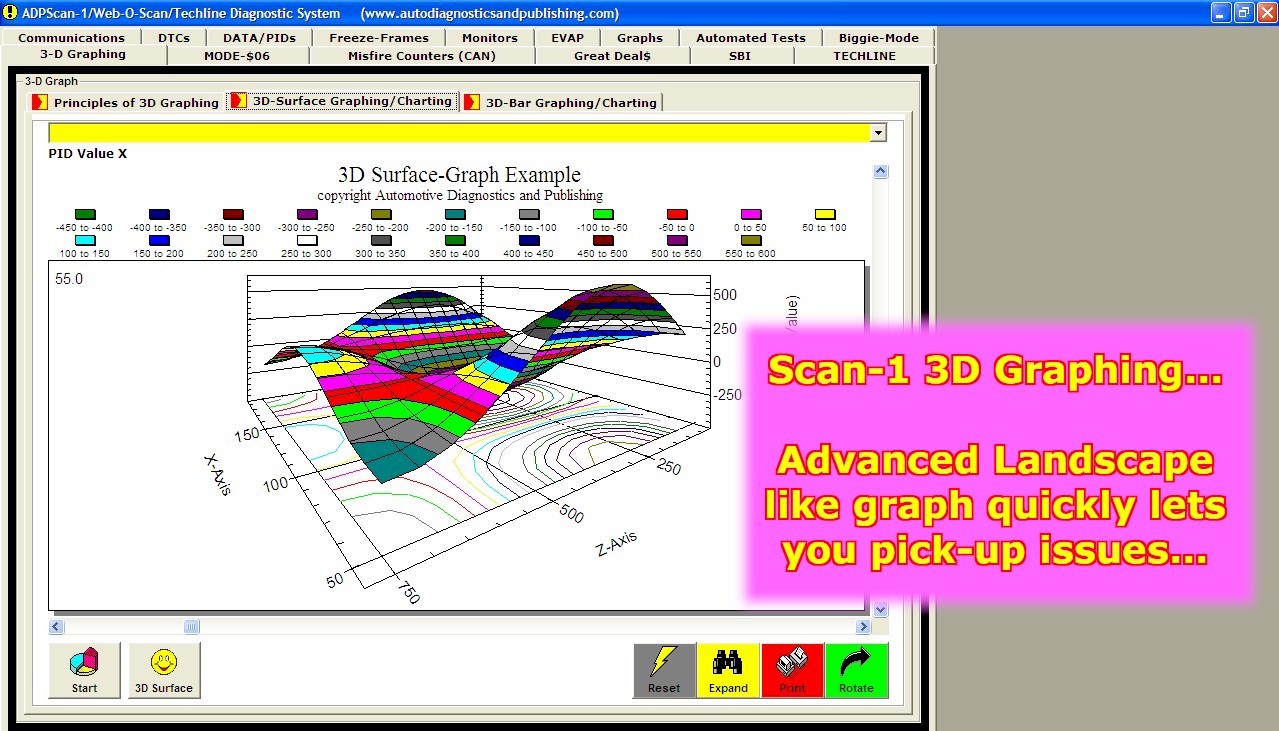The height and width of the screenshot is (731, 1279).
Task: Switch to the MODE-$06 tab
Action: [x=237, y=56]
